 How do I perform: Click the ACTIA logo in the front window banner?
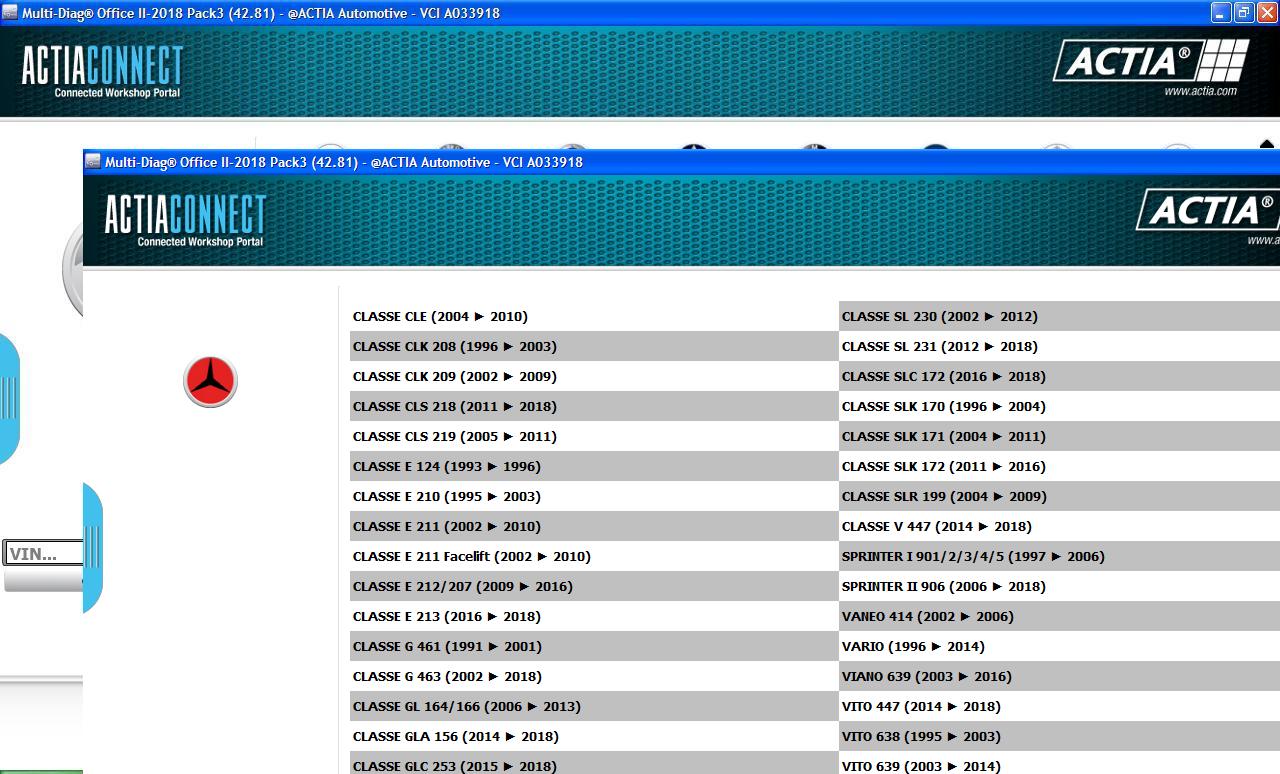tap(1208, 210)
